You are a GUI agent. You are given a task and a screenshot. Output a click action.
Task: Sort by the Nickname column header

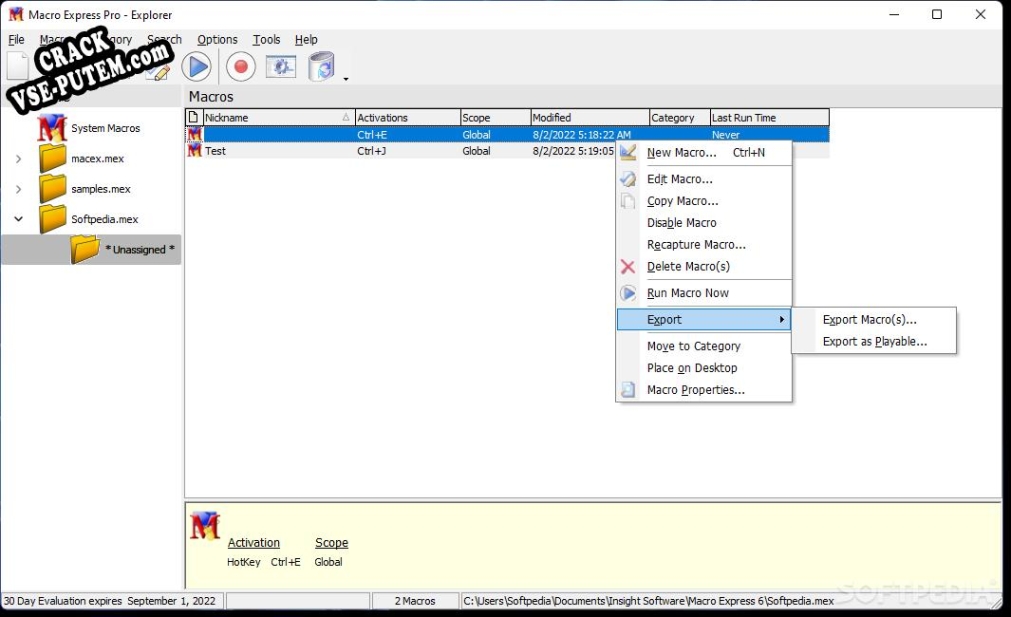pyautogui.click(x=279, y=117)
